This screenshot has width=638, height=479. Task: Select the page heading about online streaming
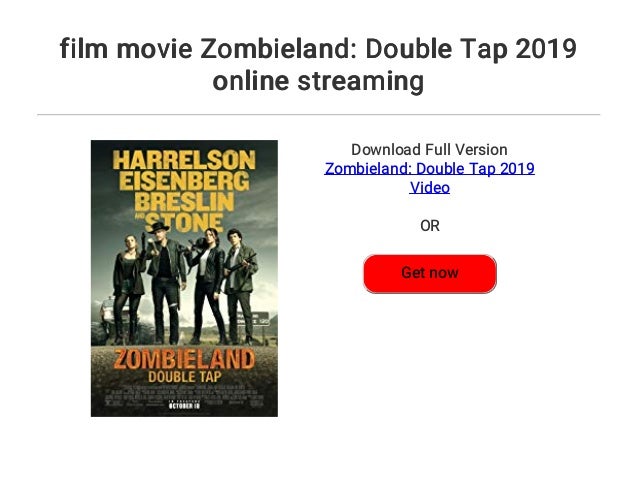coord(318,65)
